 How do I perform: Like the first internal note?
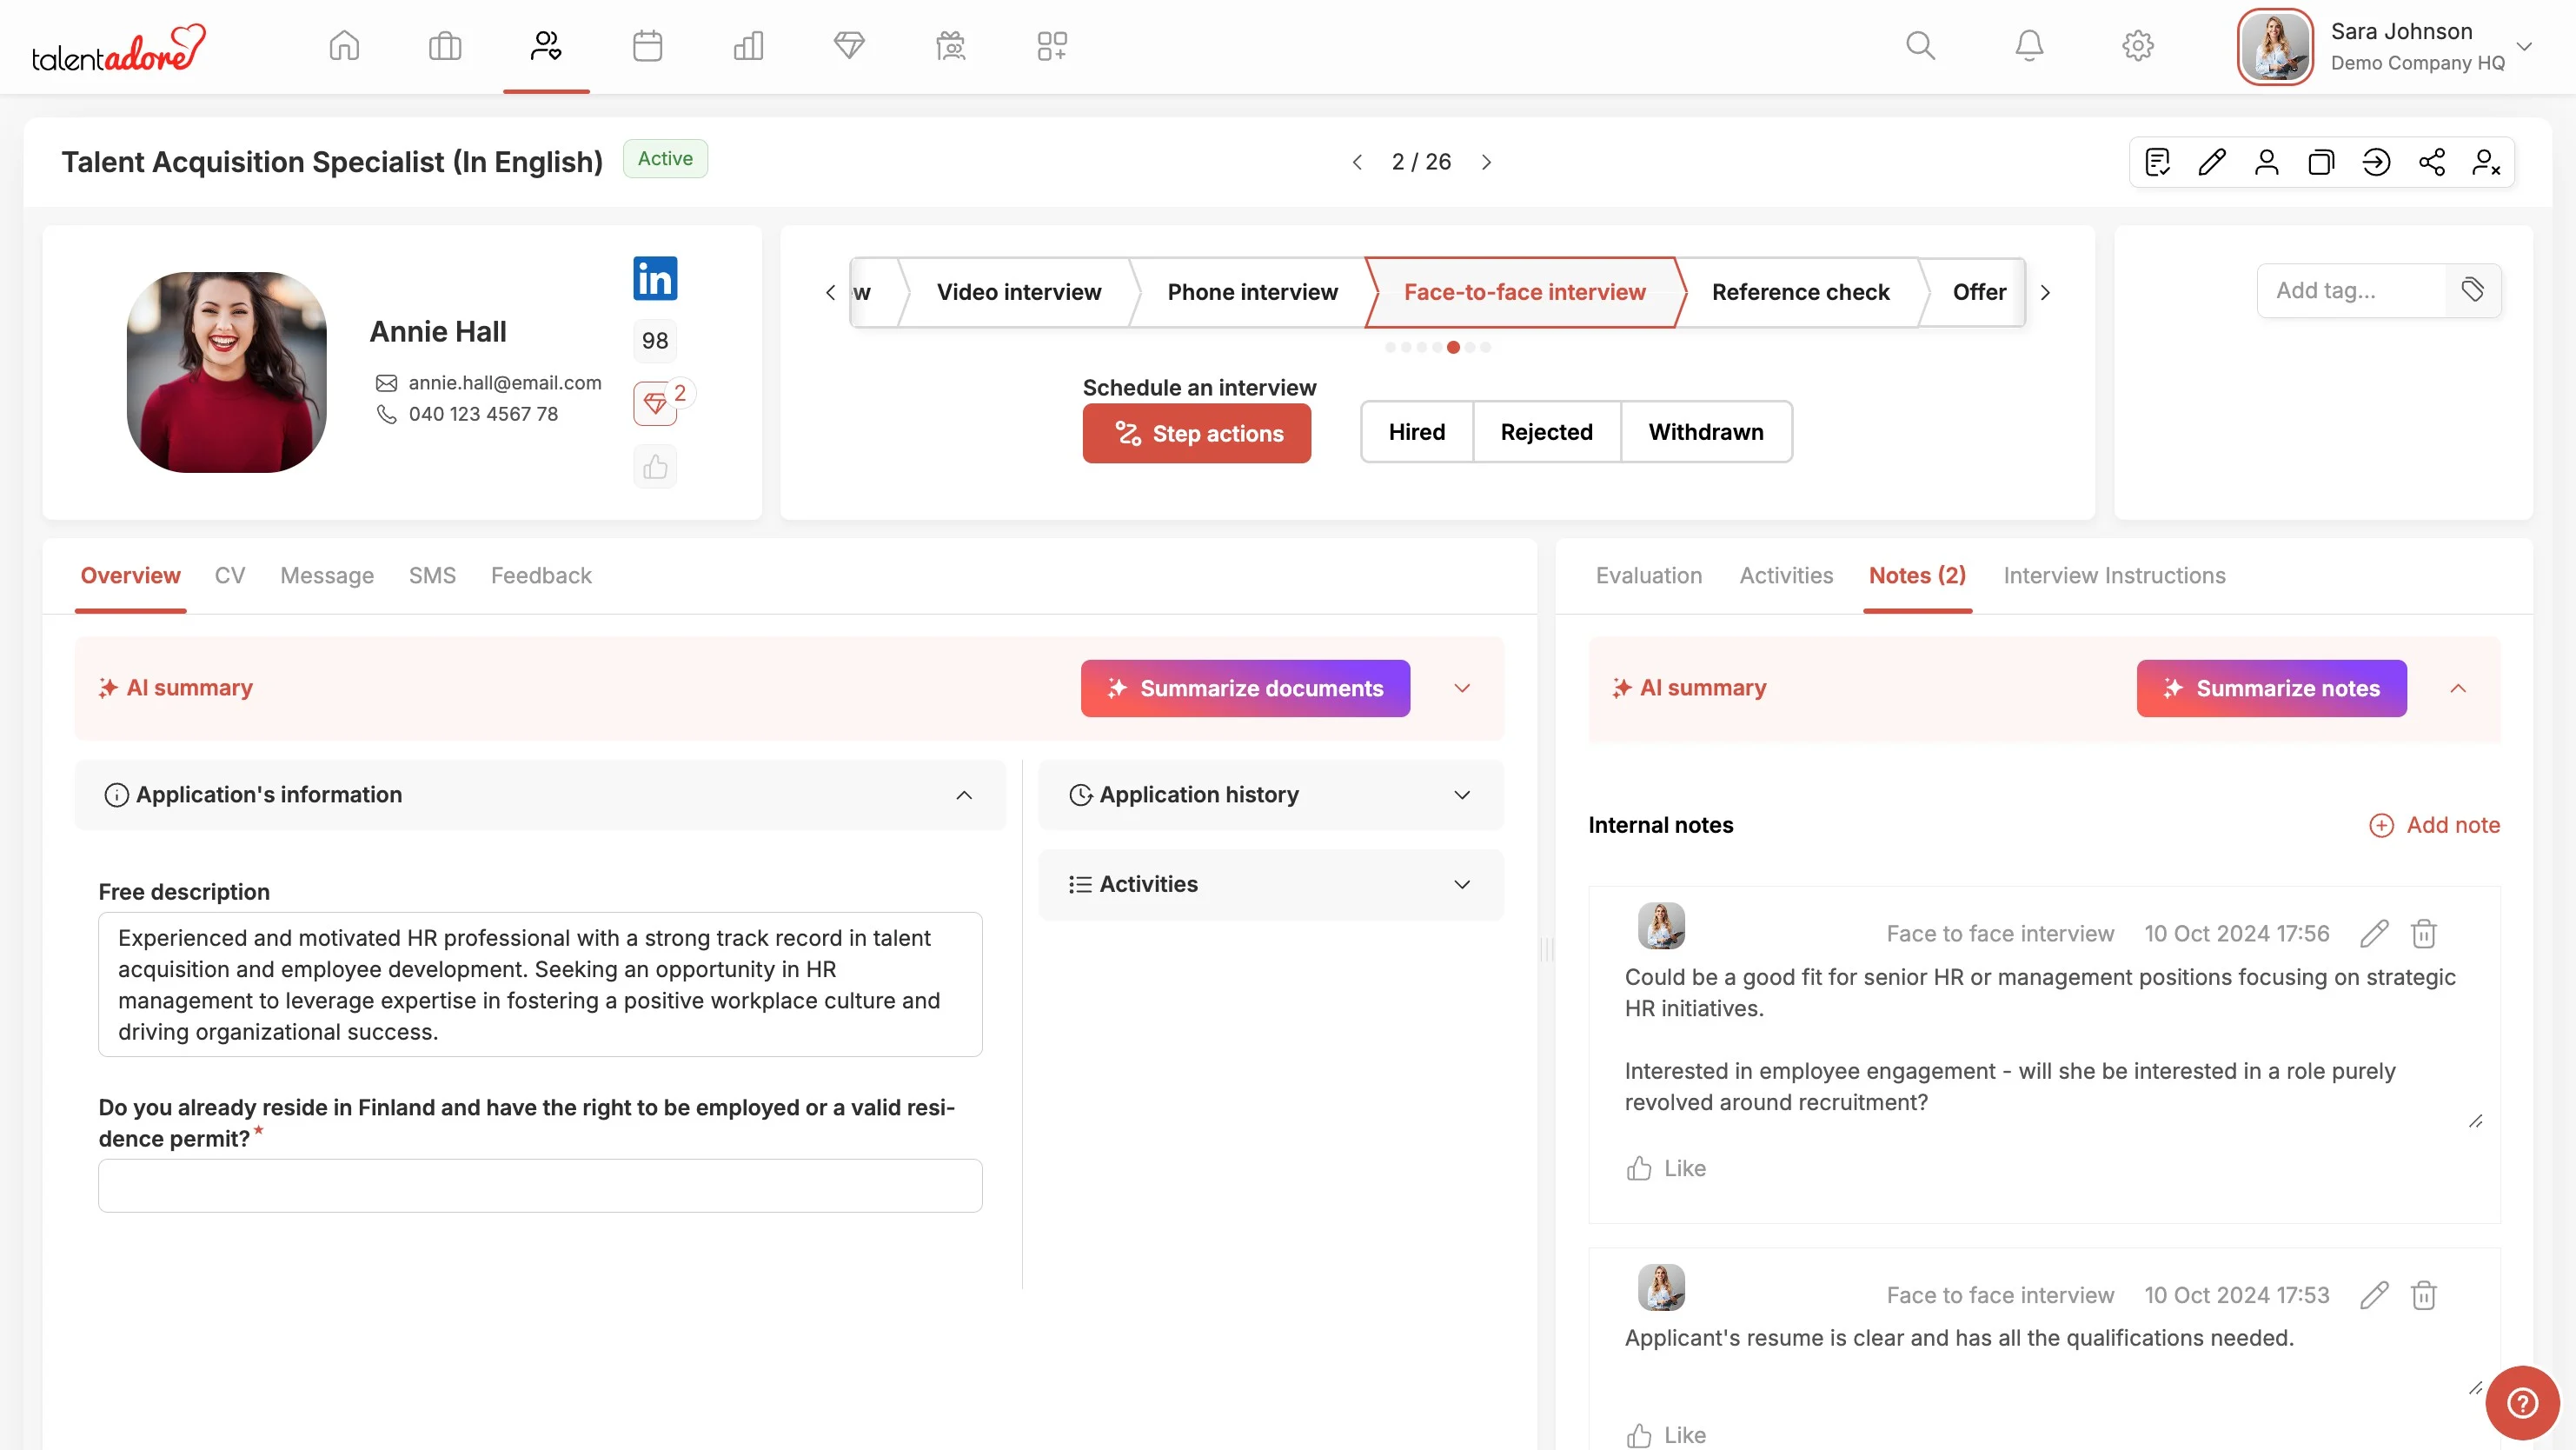[1665, 1168]
